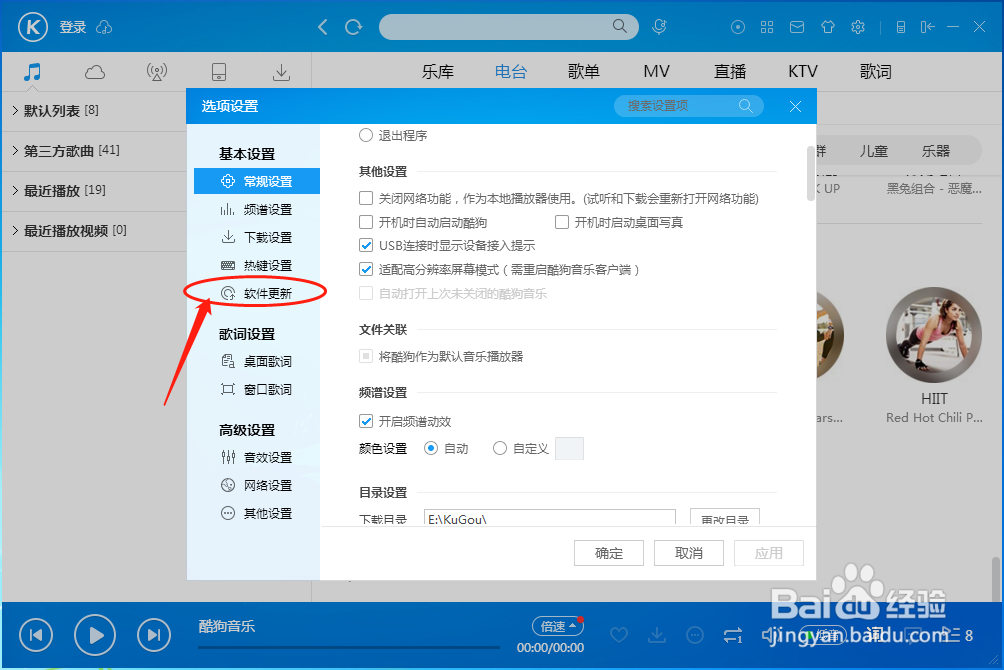This screenshot has width=1004, height=670.
Task: Switch to the 歌词 tab
Action: [x=876, y=72]
